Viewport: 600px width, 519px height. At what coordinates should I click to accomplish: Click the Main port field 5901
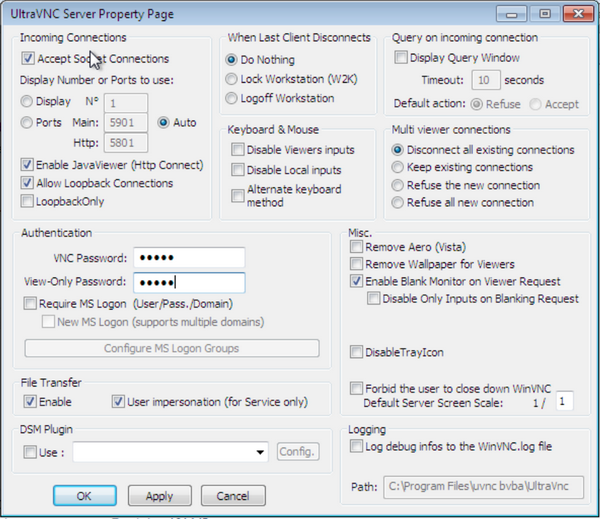point(126,123)
